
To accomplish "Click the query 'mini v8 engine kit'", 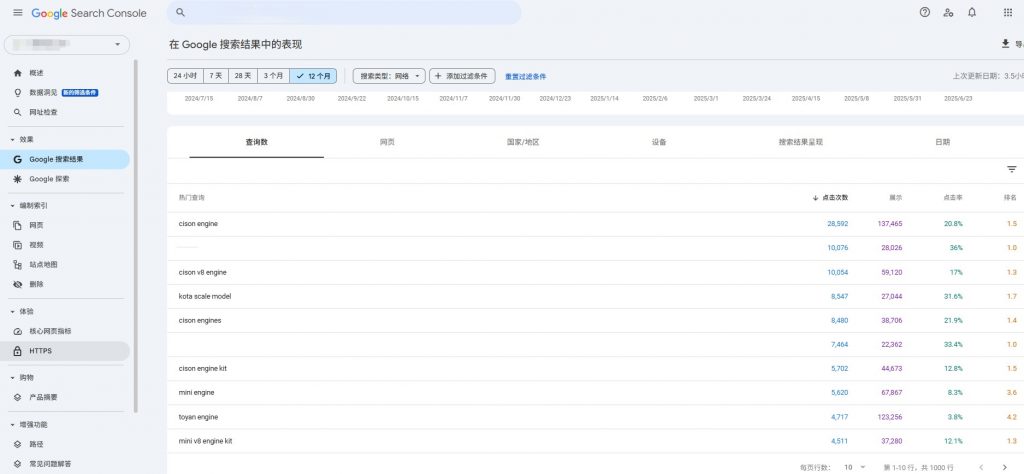I will pos(206,441).
